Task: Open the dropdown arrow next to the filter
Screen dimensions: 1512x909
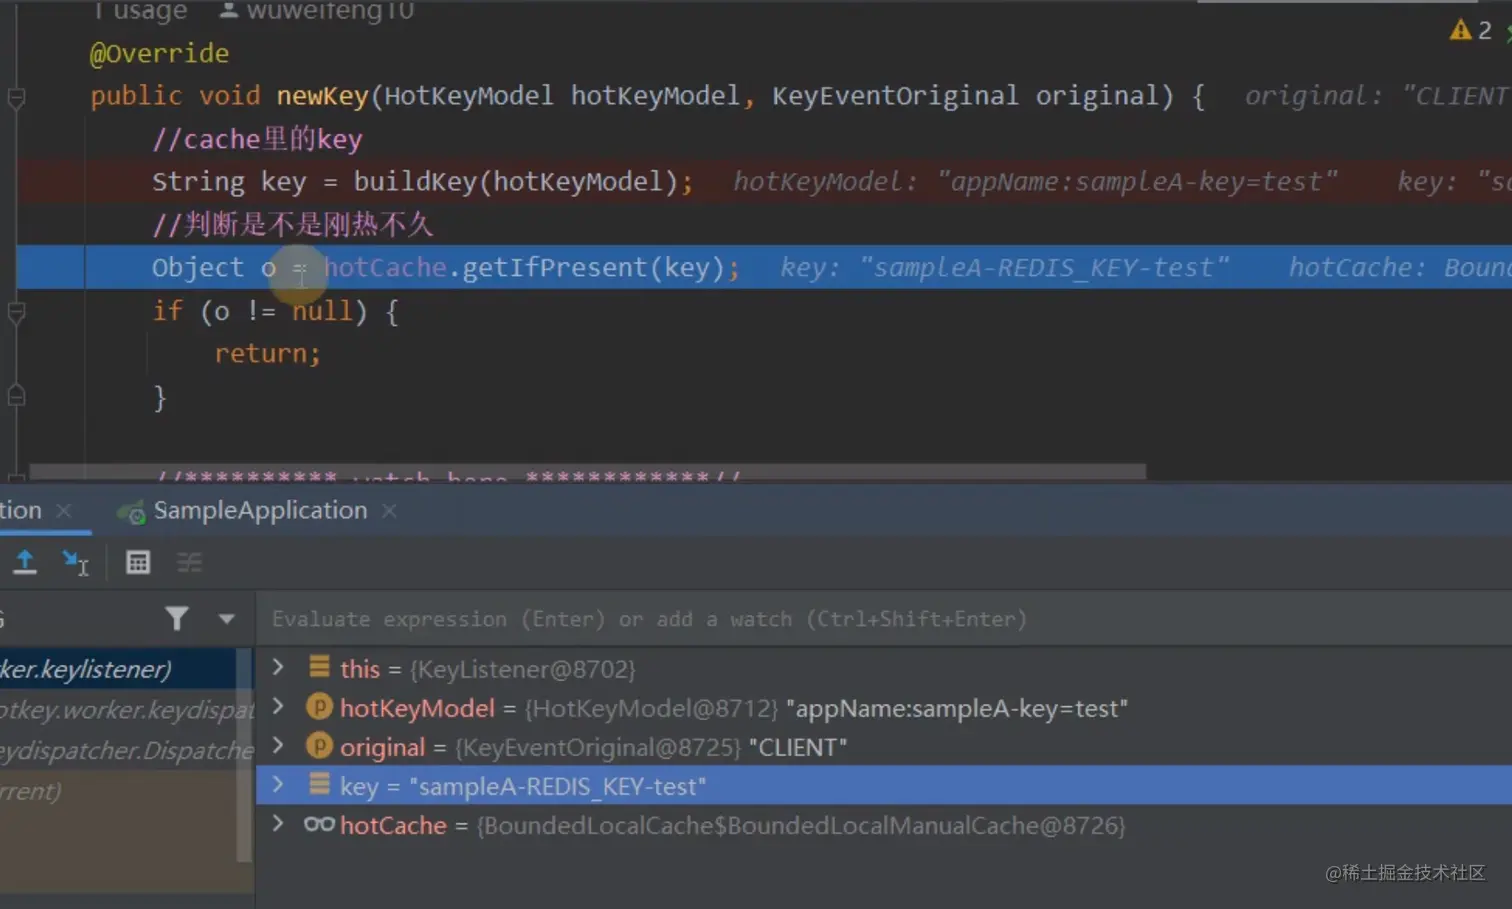Action: click(227, 619)
